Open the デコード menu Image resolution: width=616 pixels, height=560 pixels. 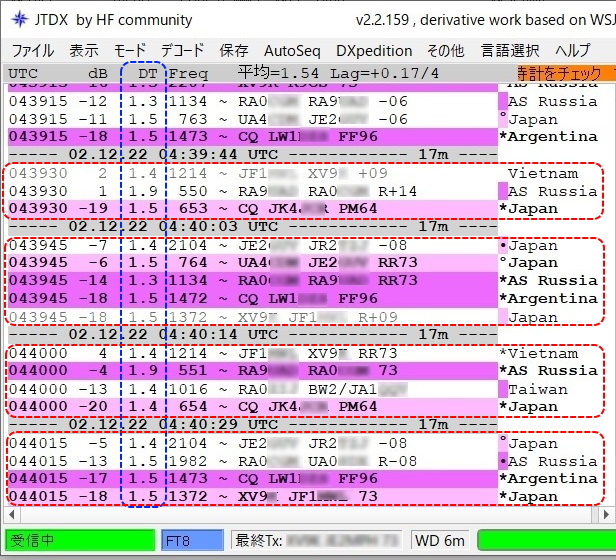tap(183, 51)
